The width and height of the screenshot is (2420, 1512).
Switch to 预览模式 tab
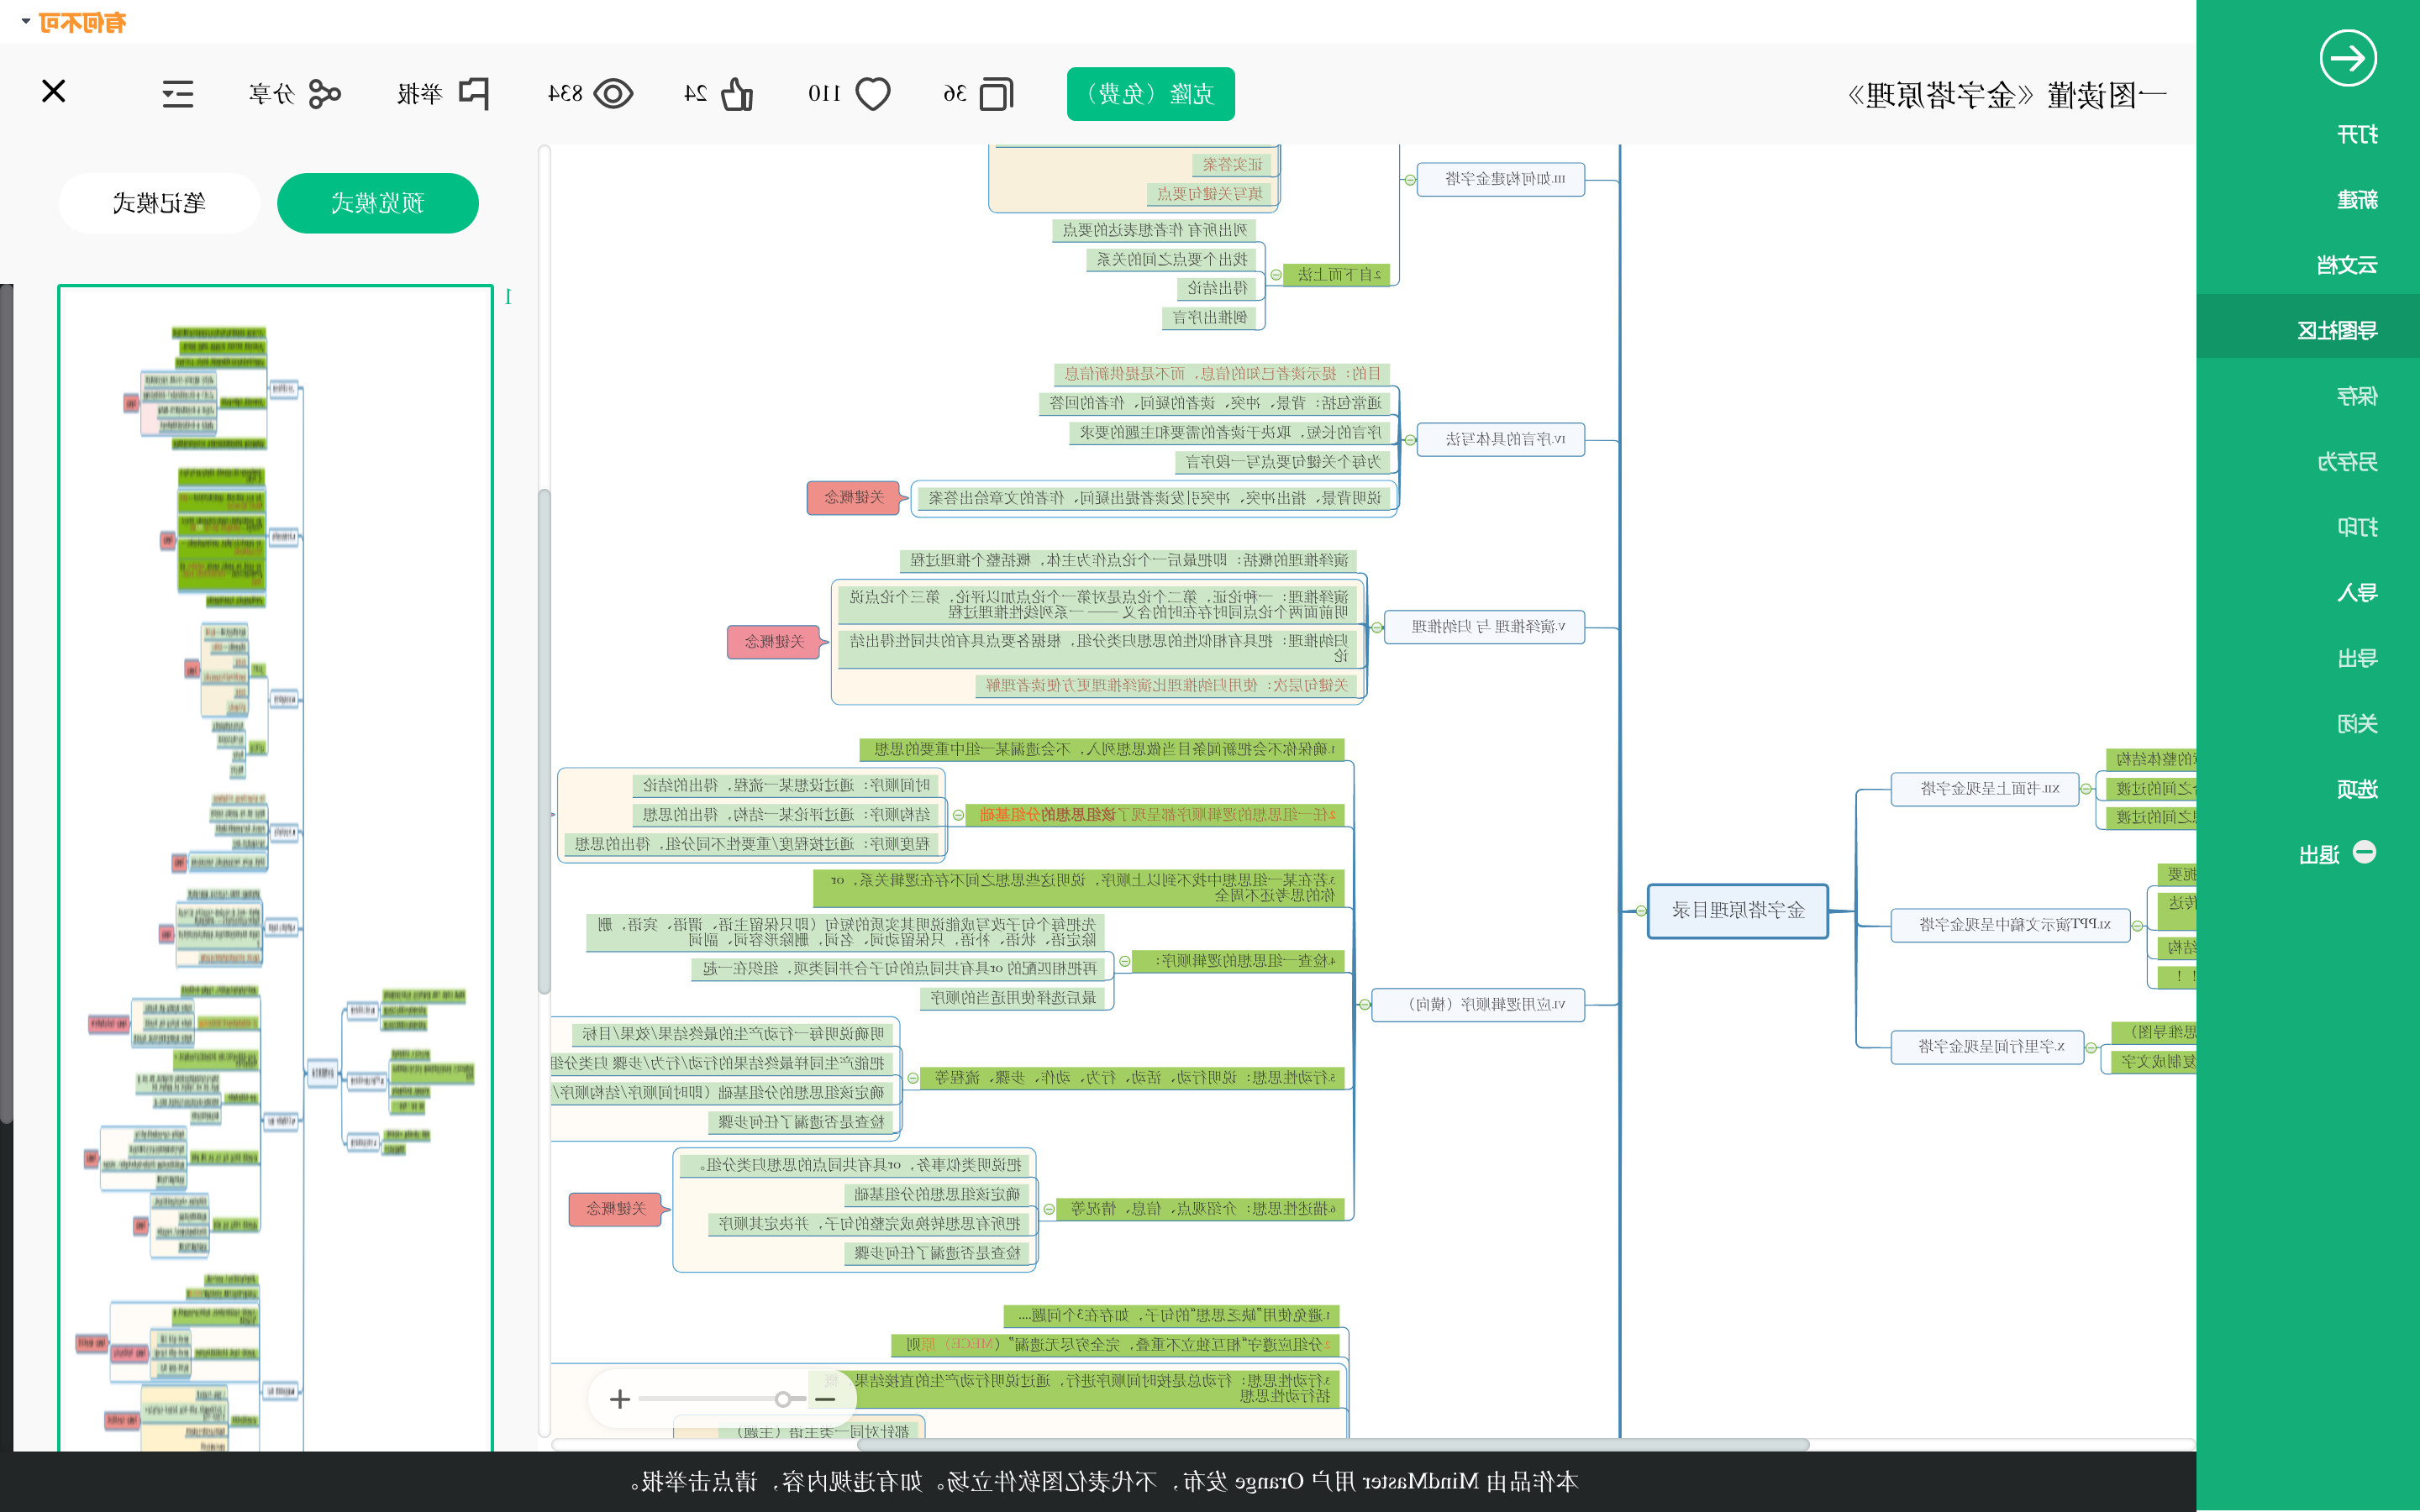(x=377, y=203)
